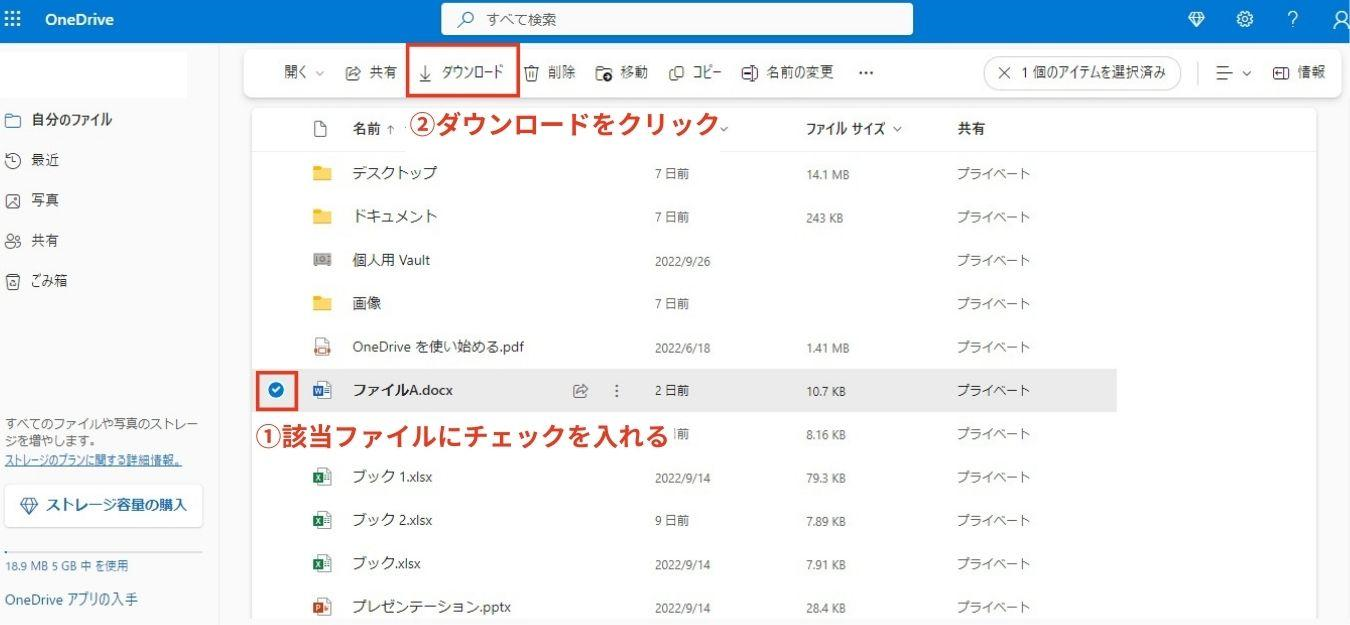Open 写真 (Photos) in the sidebar

coord(44,199)
